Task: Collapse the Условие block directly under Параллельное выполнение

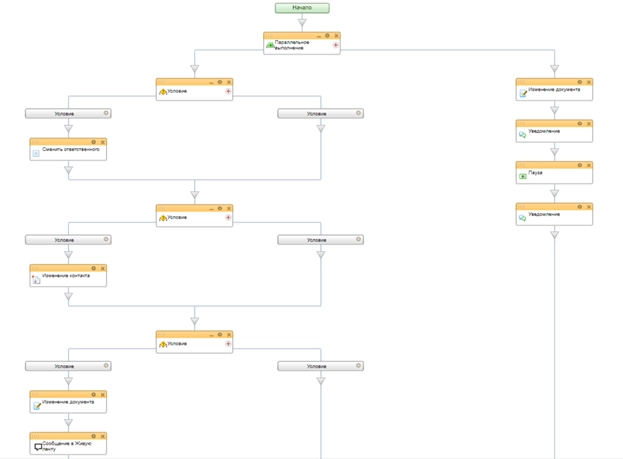Action: point(210,82)
